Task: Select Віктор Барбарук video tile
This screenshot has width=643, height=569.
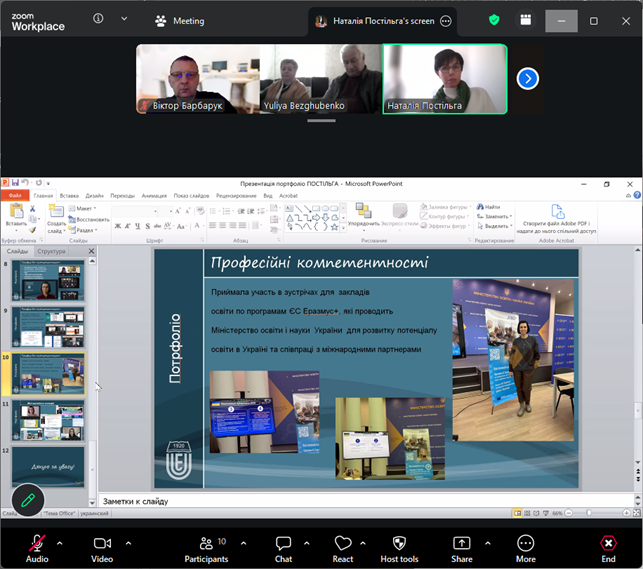Action: click(x=198, y=79)
